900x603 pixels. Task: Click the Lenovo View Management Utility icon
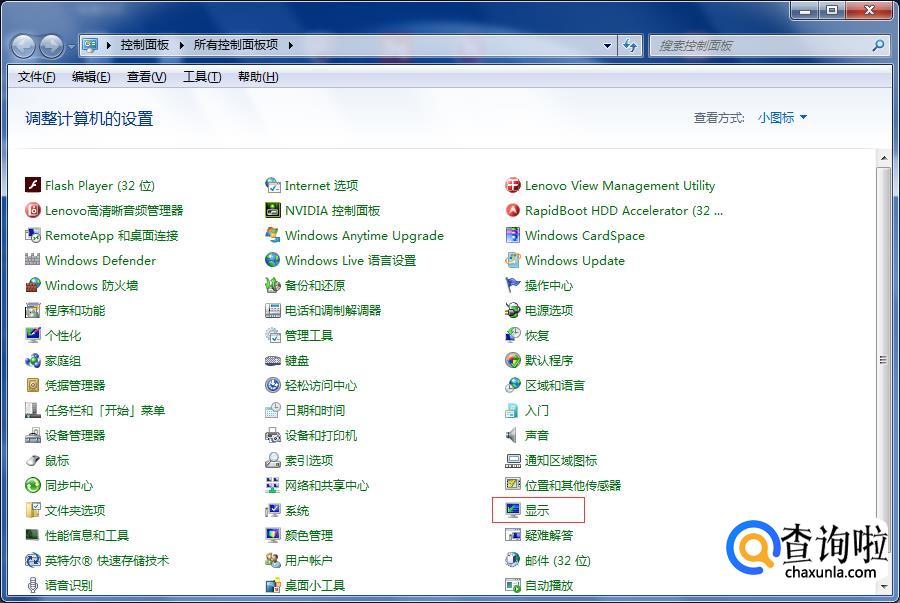click(513, 185)
